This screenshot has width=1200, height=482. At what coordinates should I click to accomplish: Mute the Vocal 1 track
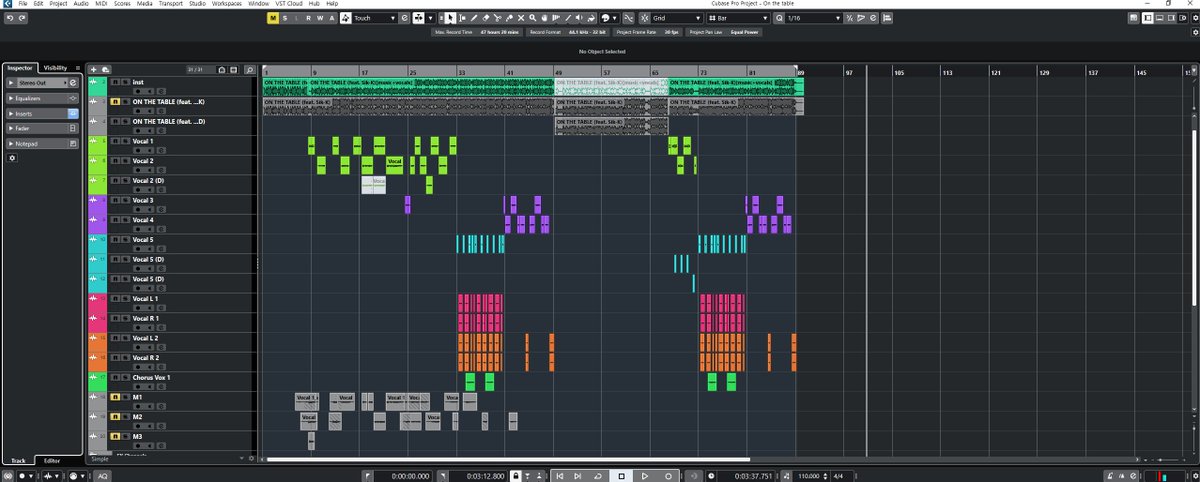click(115, 141)
